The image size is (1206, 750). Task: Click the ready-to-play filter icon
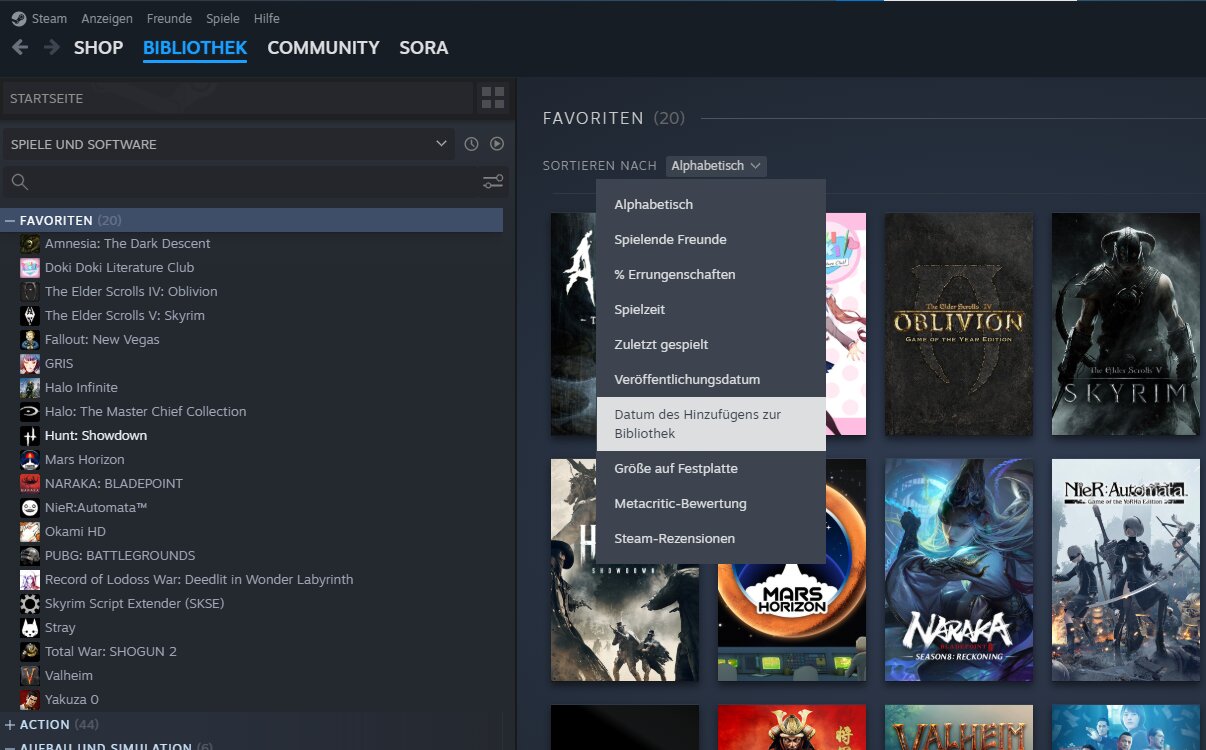(497, 144)
